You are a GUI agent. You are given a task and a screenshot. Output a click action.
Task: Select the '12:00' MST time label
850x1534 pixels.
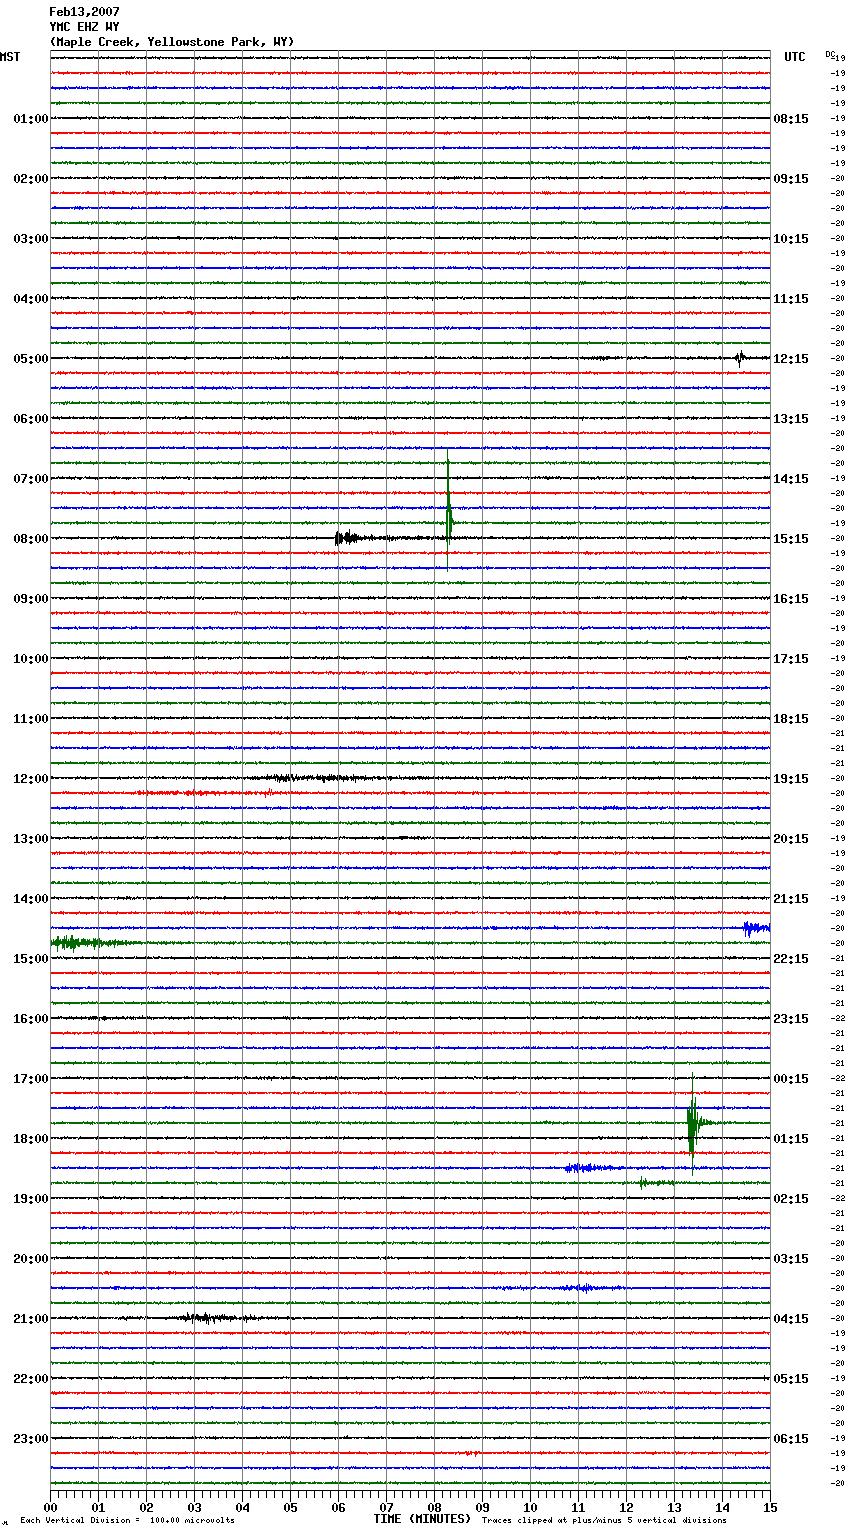[x=31, y=779]
